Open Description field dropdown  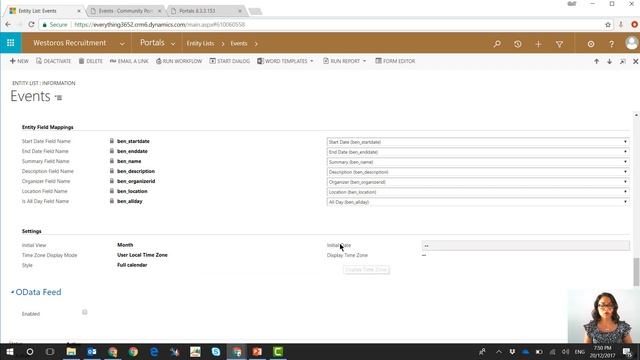[478, 172]
